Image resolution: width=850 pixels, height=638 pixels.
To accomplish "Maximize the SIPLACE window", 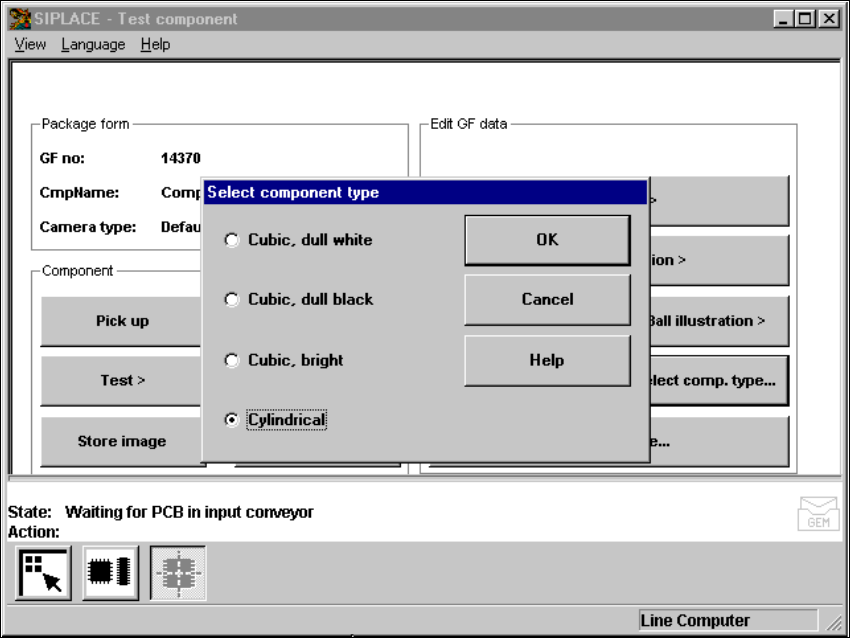I will [x=805, y=19].
